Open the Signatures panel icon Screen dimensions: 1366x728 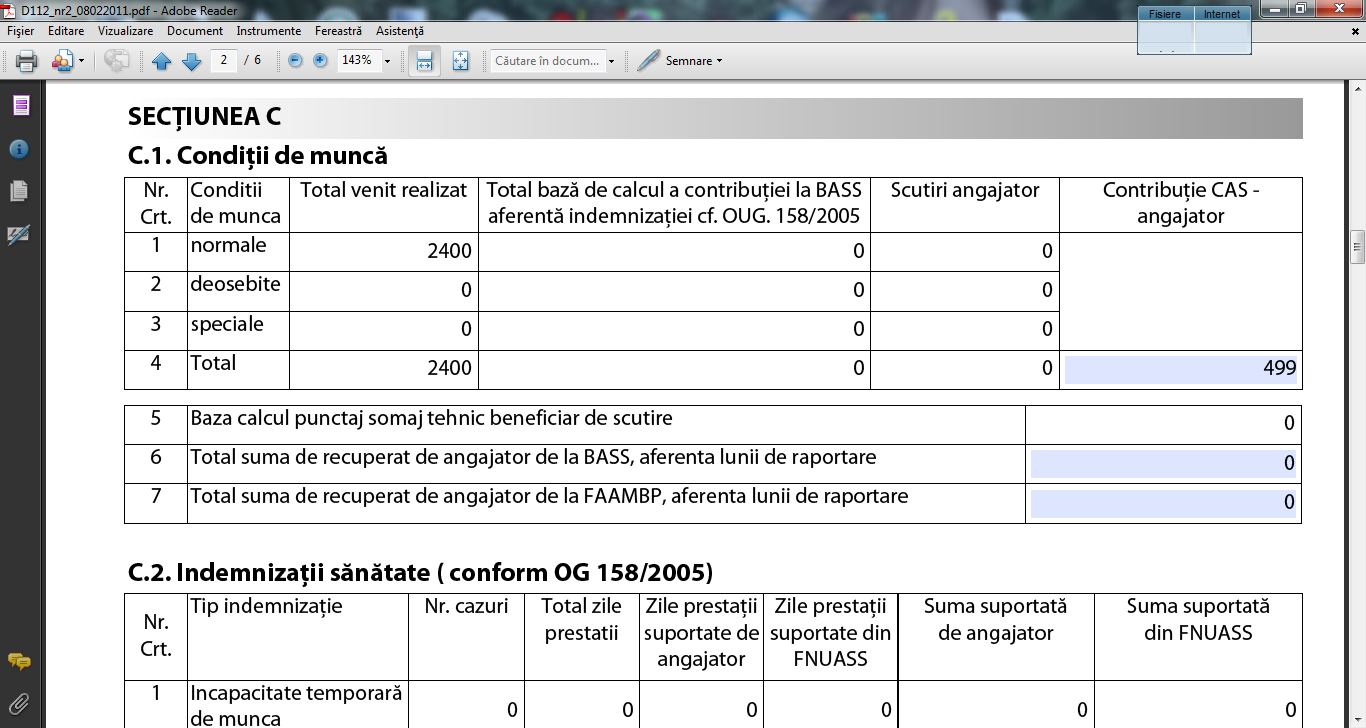(19, 234)
